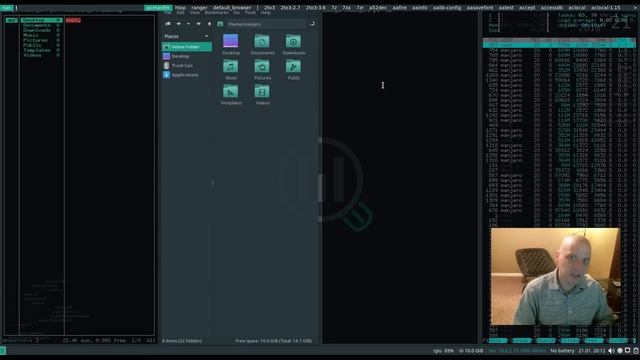The height and width of the screenshot is (360, 640).
Task: Click Pictures row in ranger terminal
Action: (x=42, y=40)
